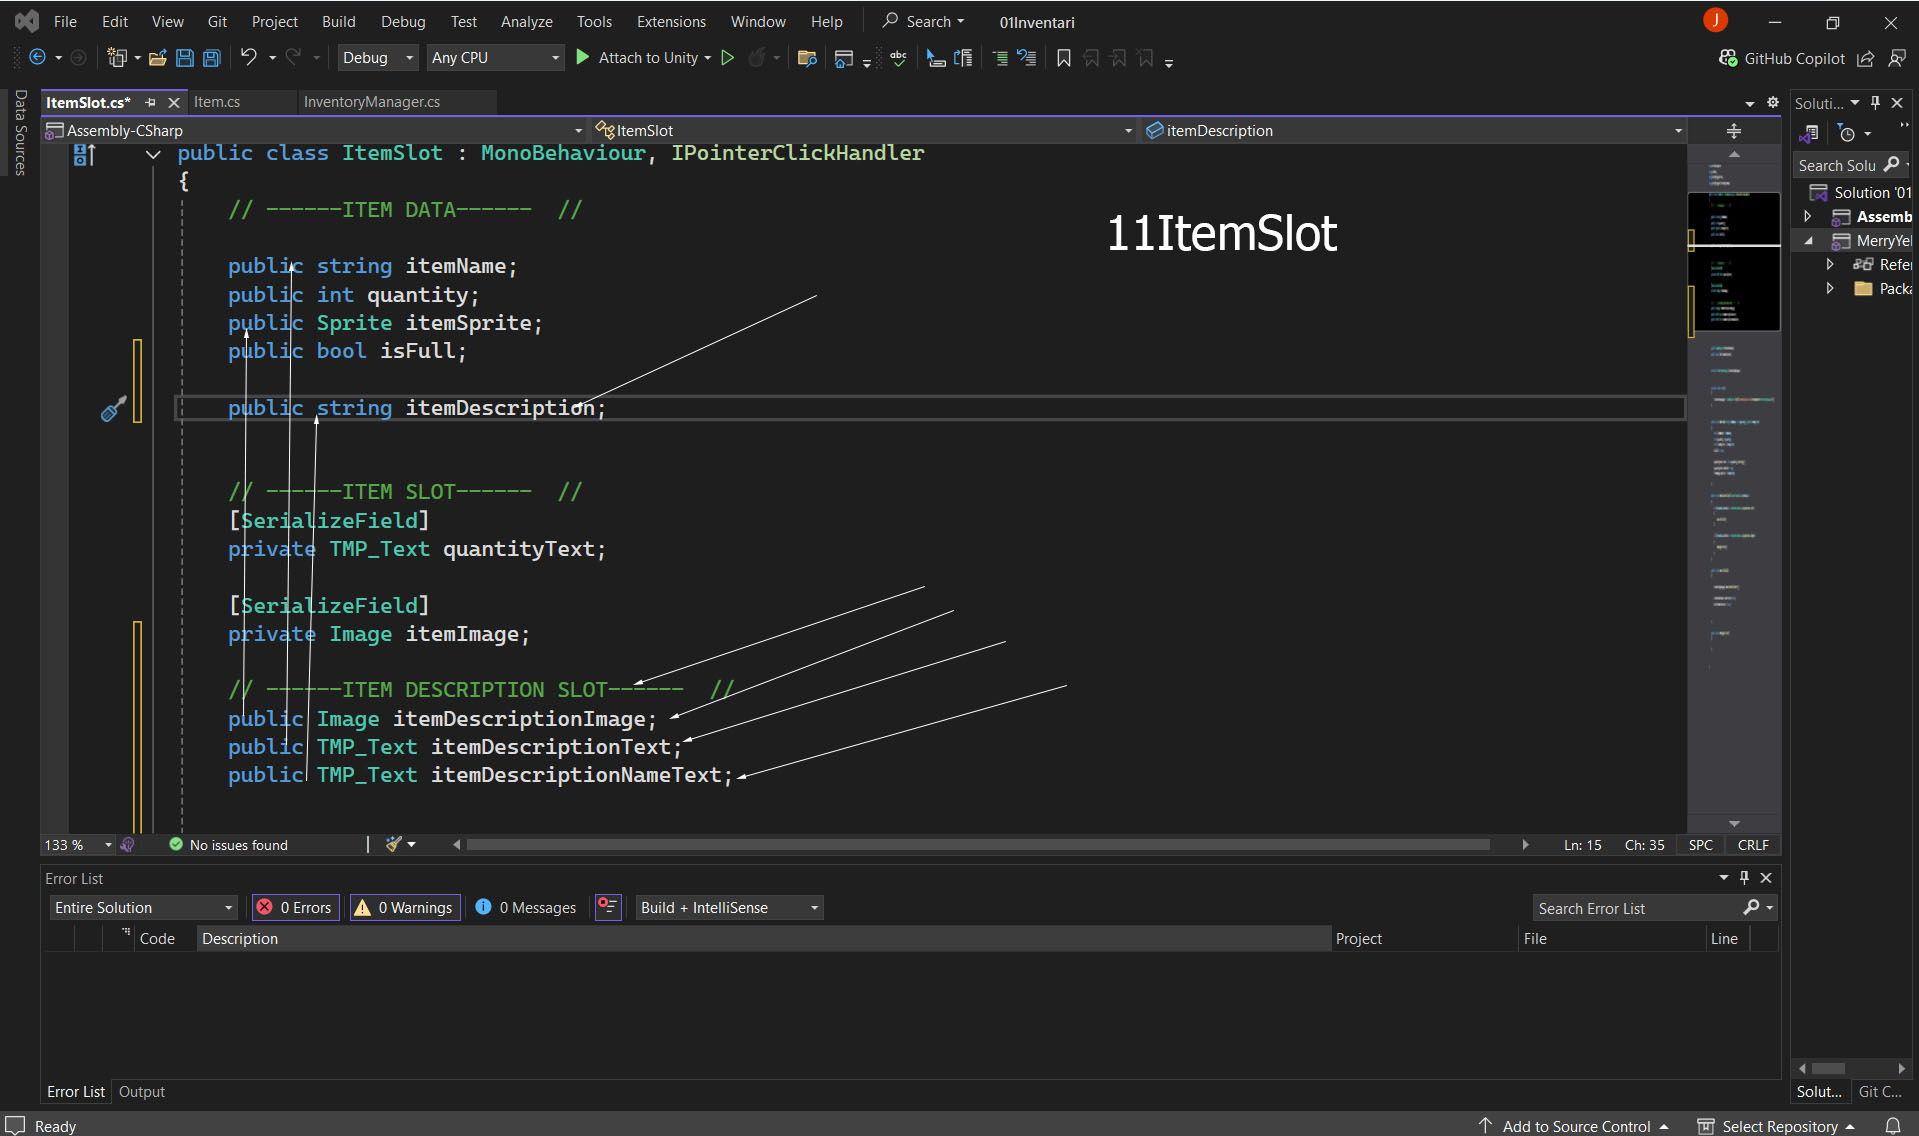Image resolution: width=1919 pixels, height=1136 pixels.
Task: Click the Open File folder icon
Action: point(157,58)
